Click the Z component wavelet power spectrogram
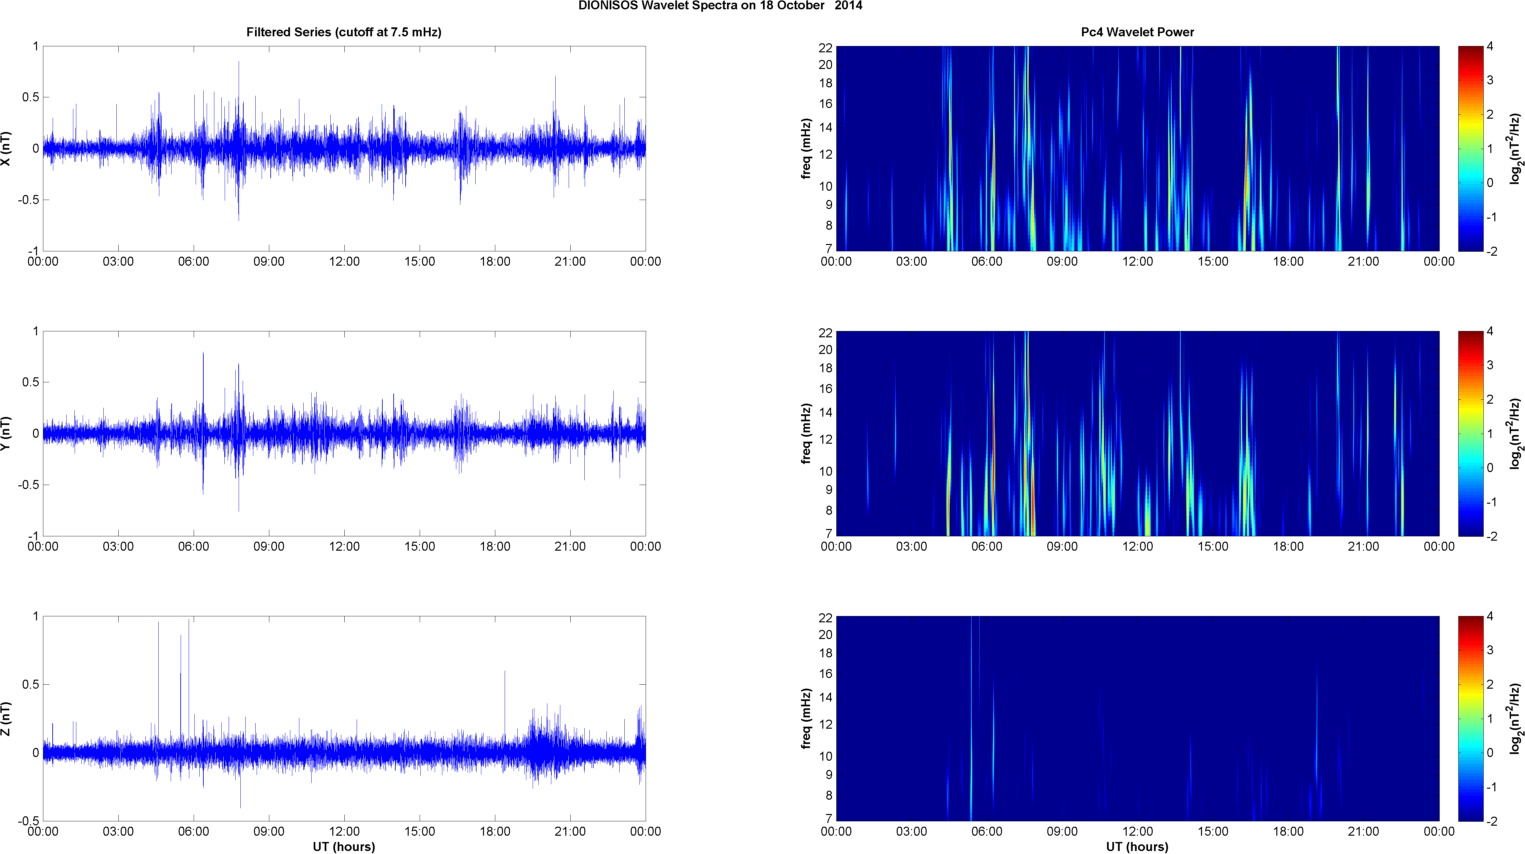This screenshot has height=854, width=1525. [x=1137, y=718]
